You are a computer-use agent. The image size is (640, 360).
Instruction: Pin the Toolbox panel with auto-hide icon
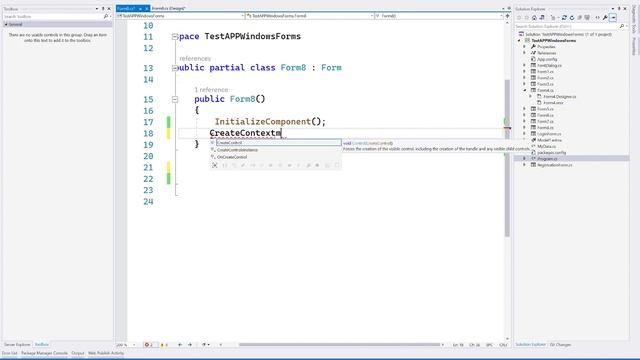coord(103,9)
